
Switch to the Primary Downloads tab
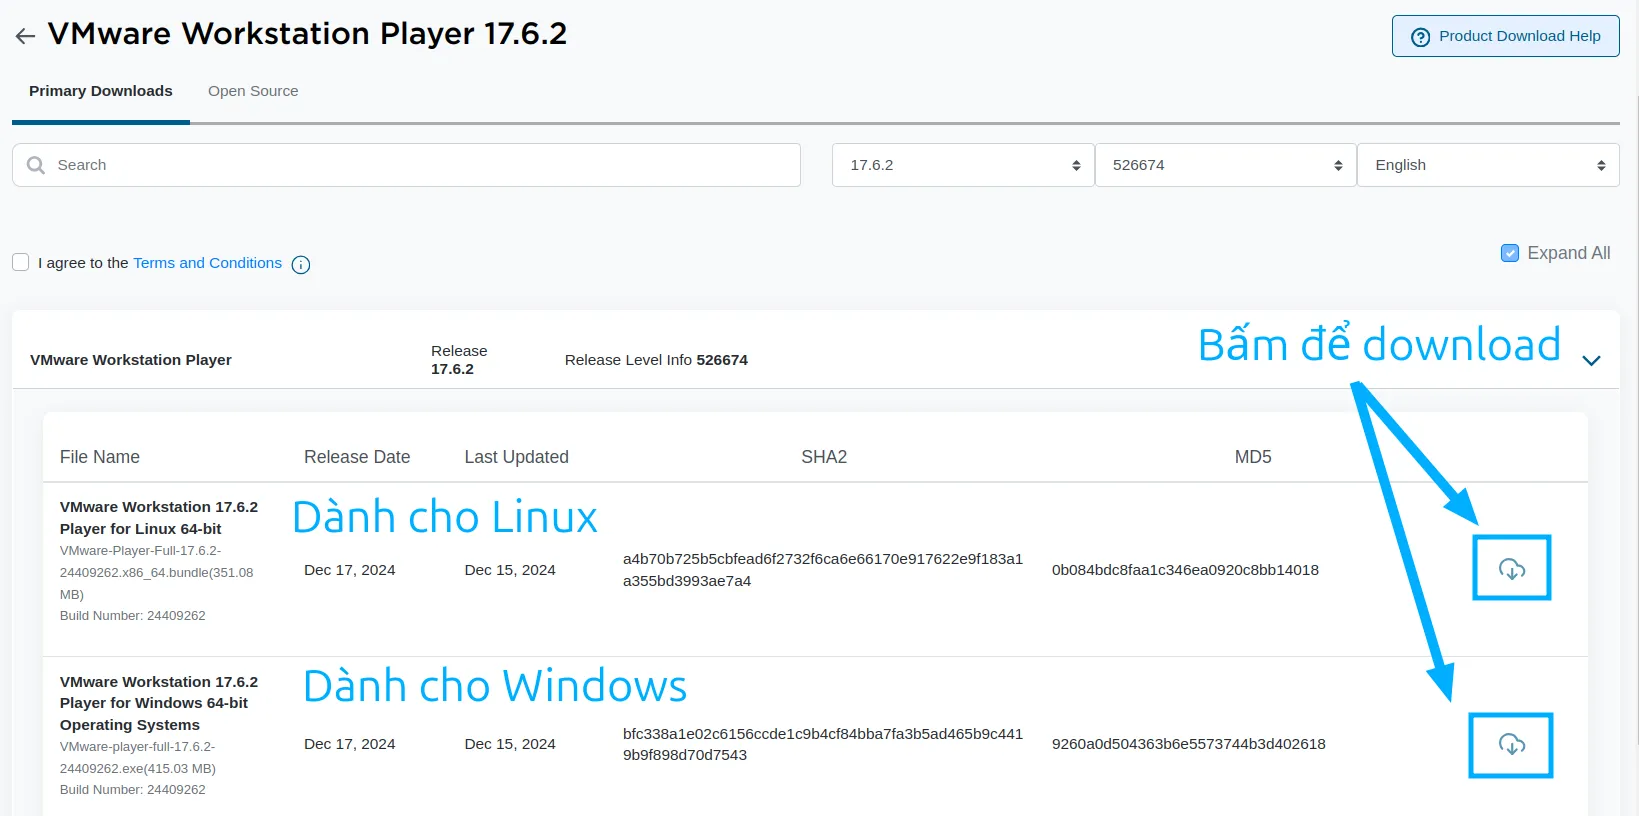(101, 91)
